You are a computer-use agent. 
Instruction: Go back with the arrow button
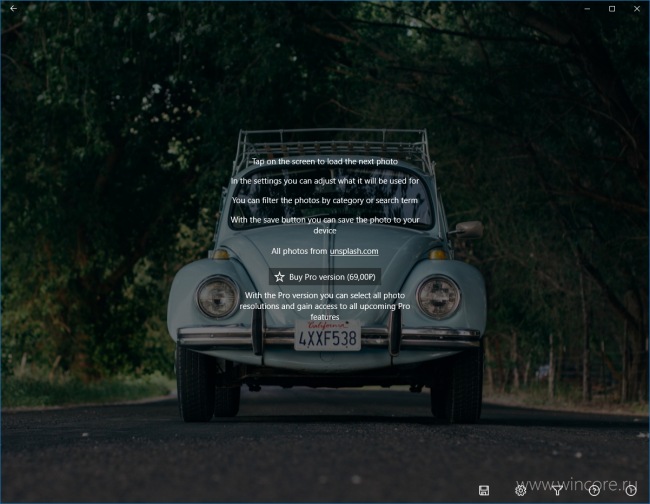click(13, 8)
